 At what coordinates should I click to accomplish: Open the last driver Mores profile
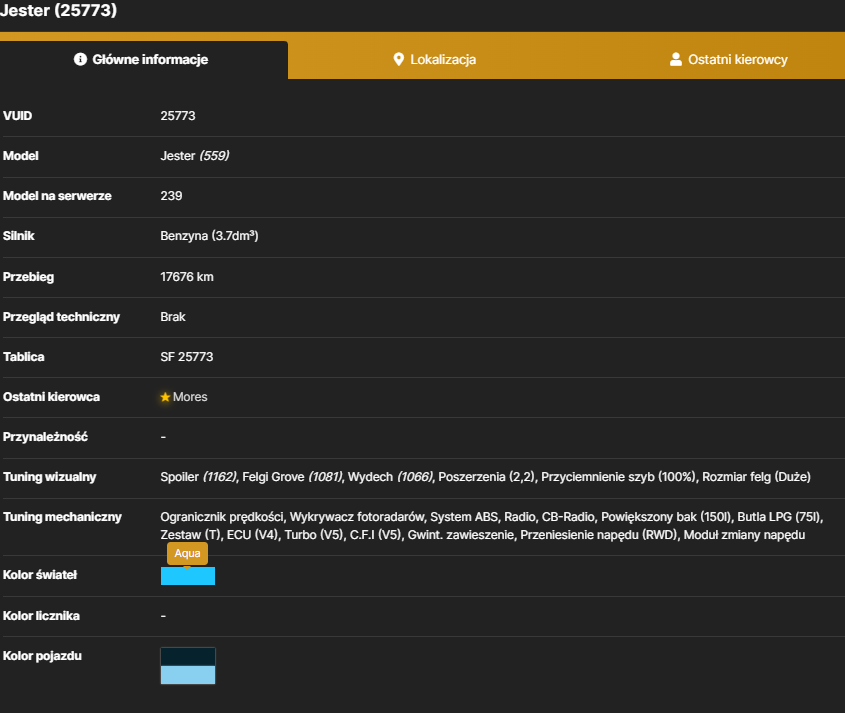tap(190, 397)
